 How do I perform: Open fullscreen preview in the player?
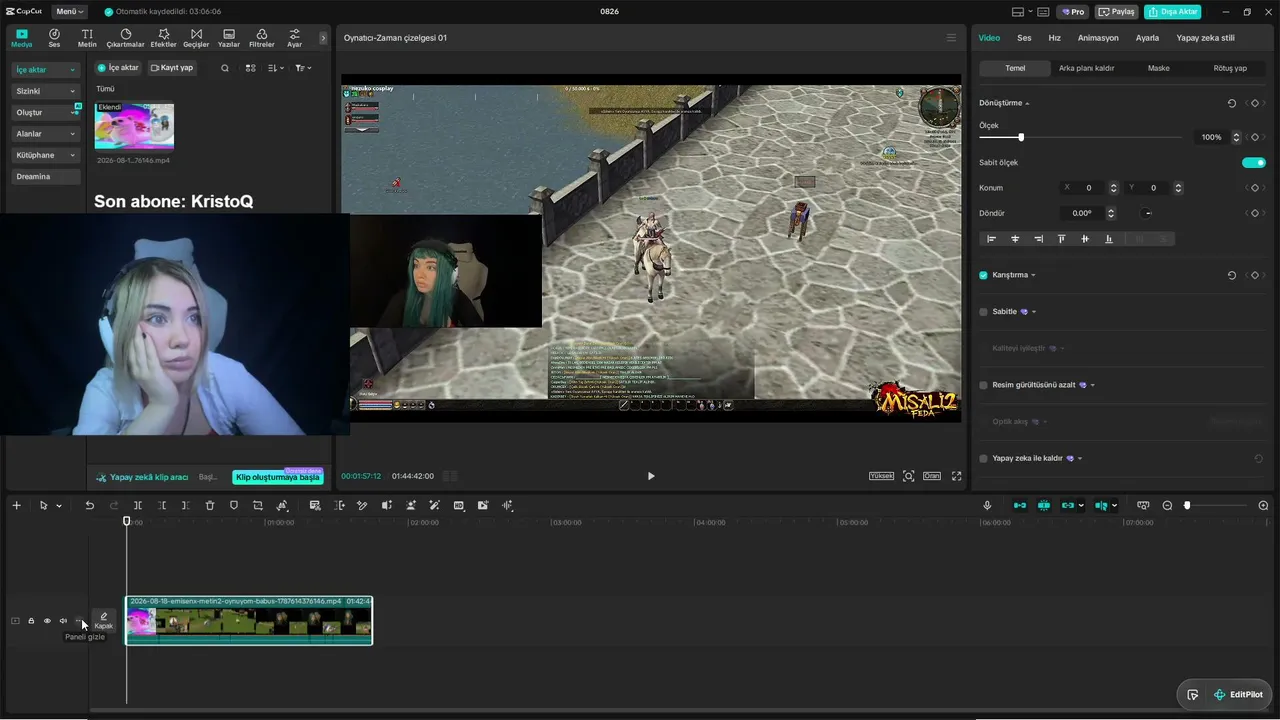point(956,476)
